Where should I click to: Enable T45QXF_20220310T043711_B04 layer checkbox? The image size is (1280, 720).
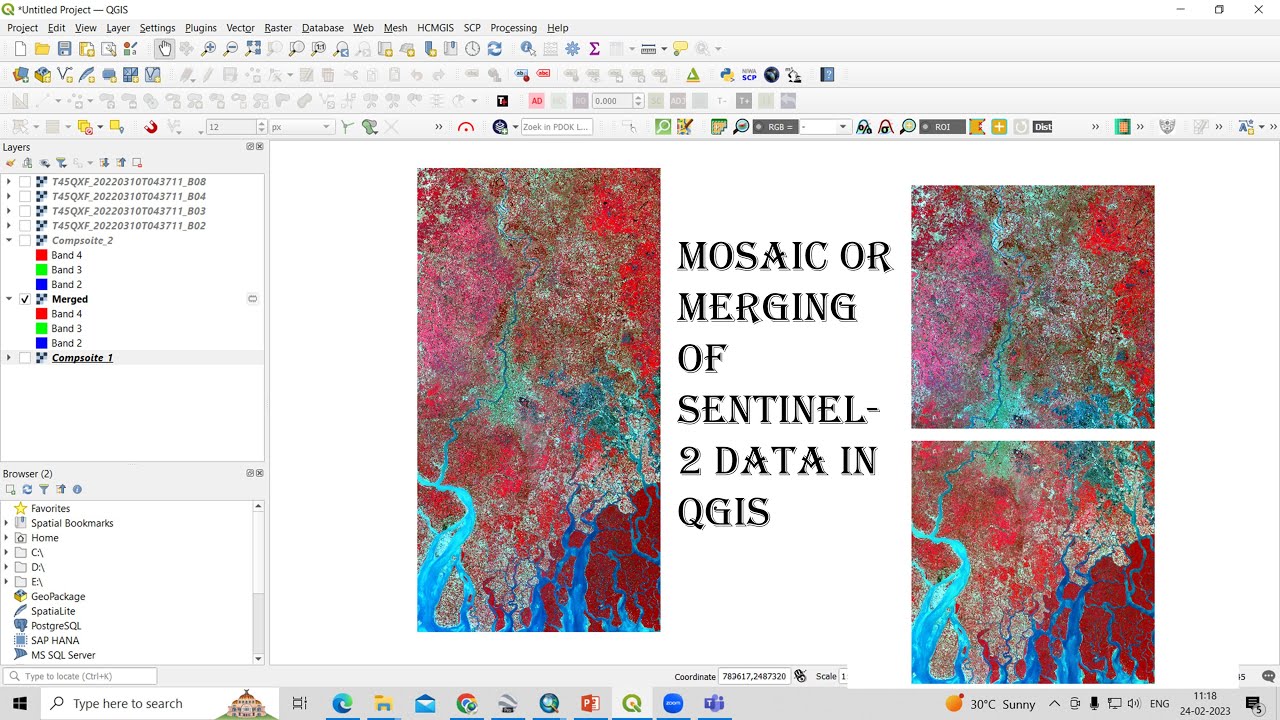point(25,197)
